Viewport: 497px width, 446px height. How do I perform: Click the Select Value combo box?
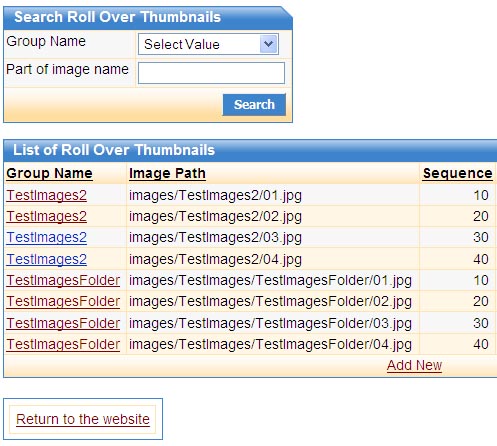point(208,44)
